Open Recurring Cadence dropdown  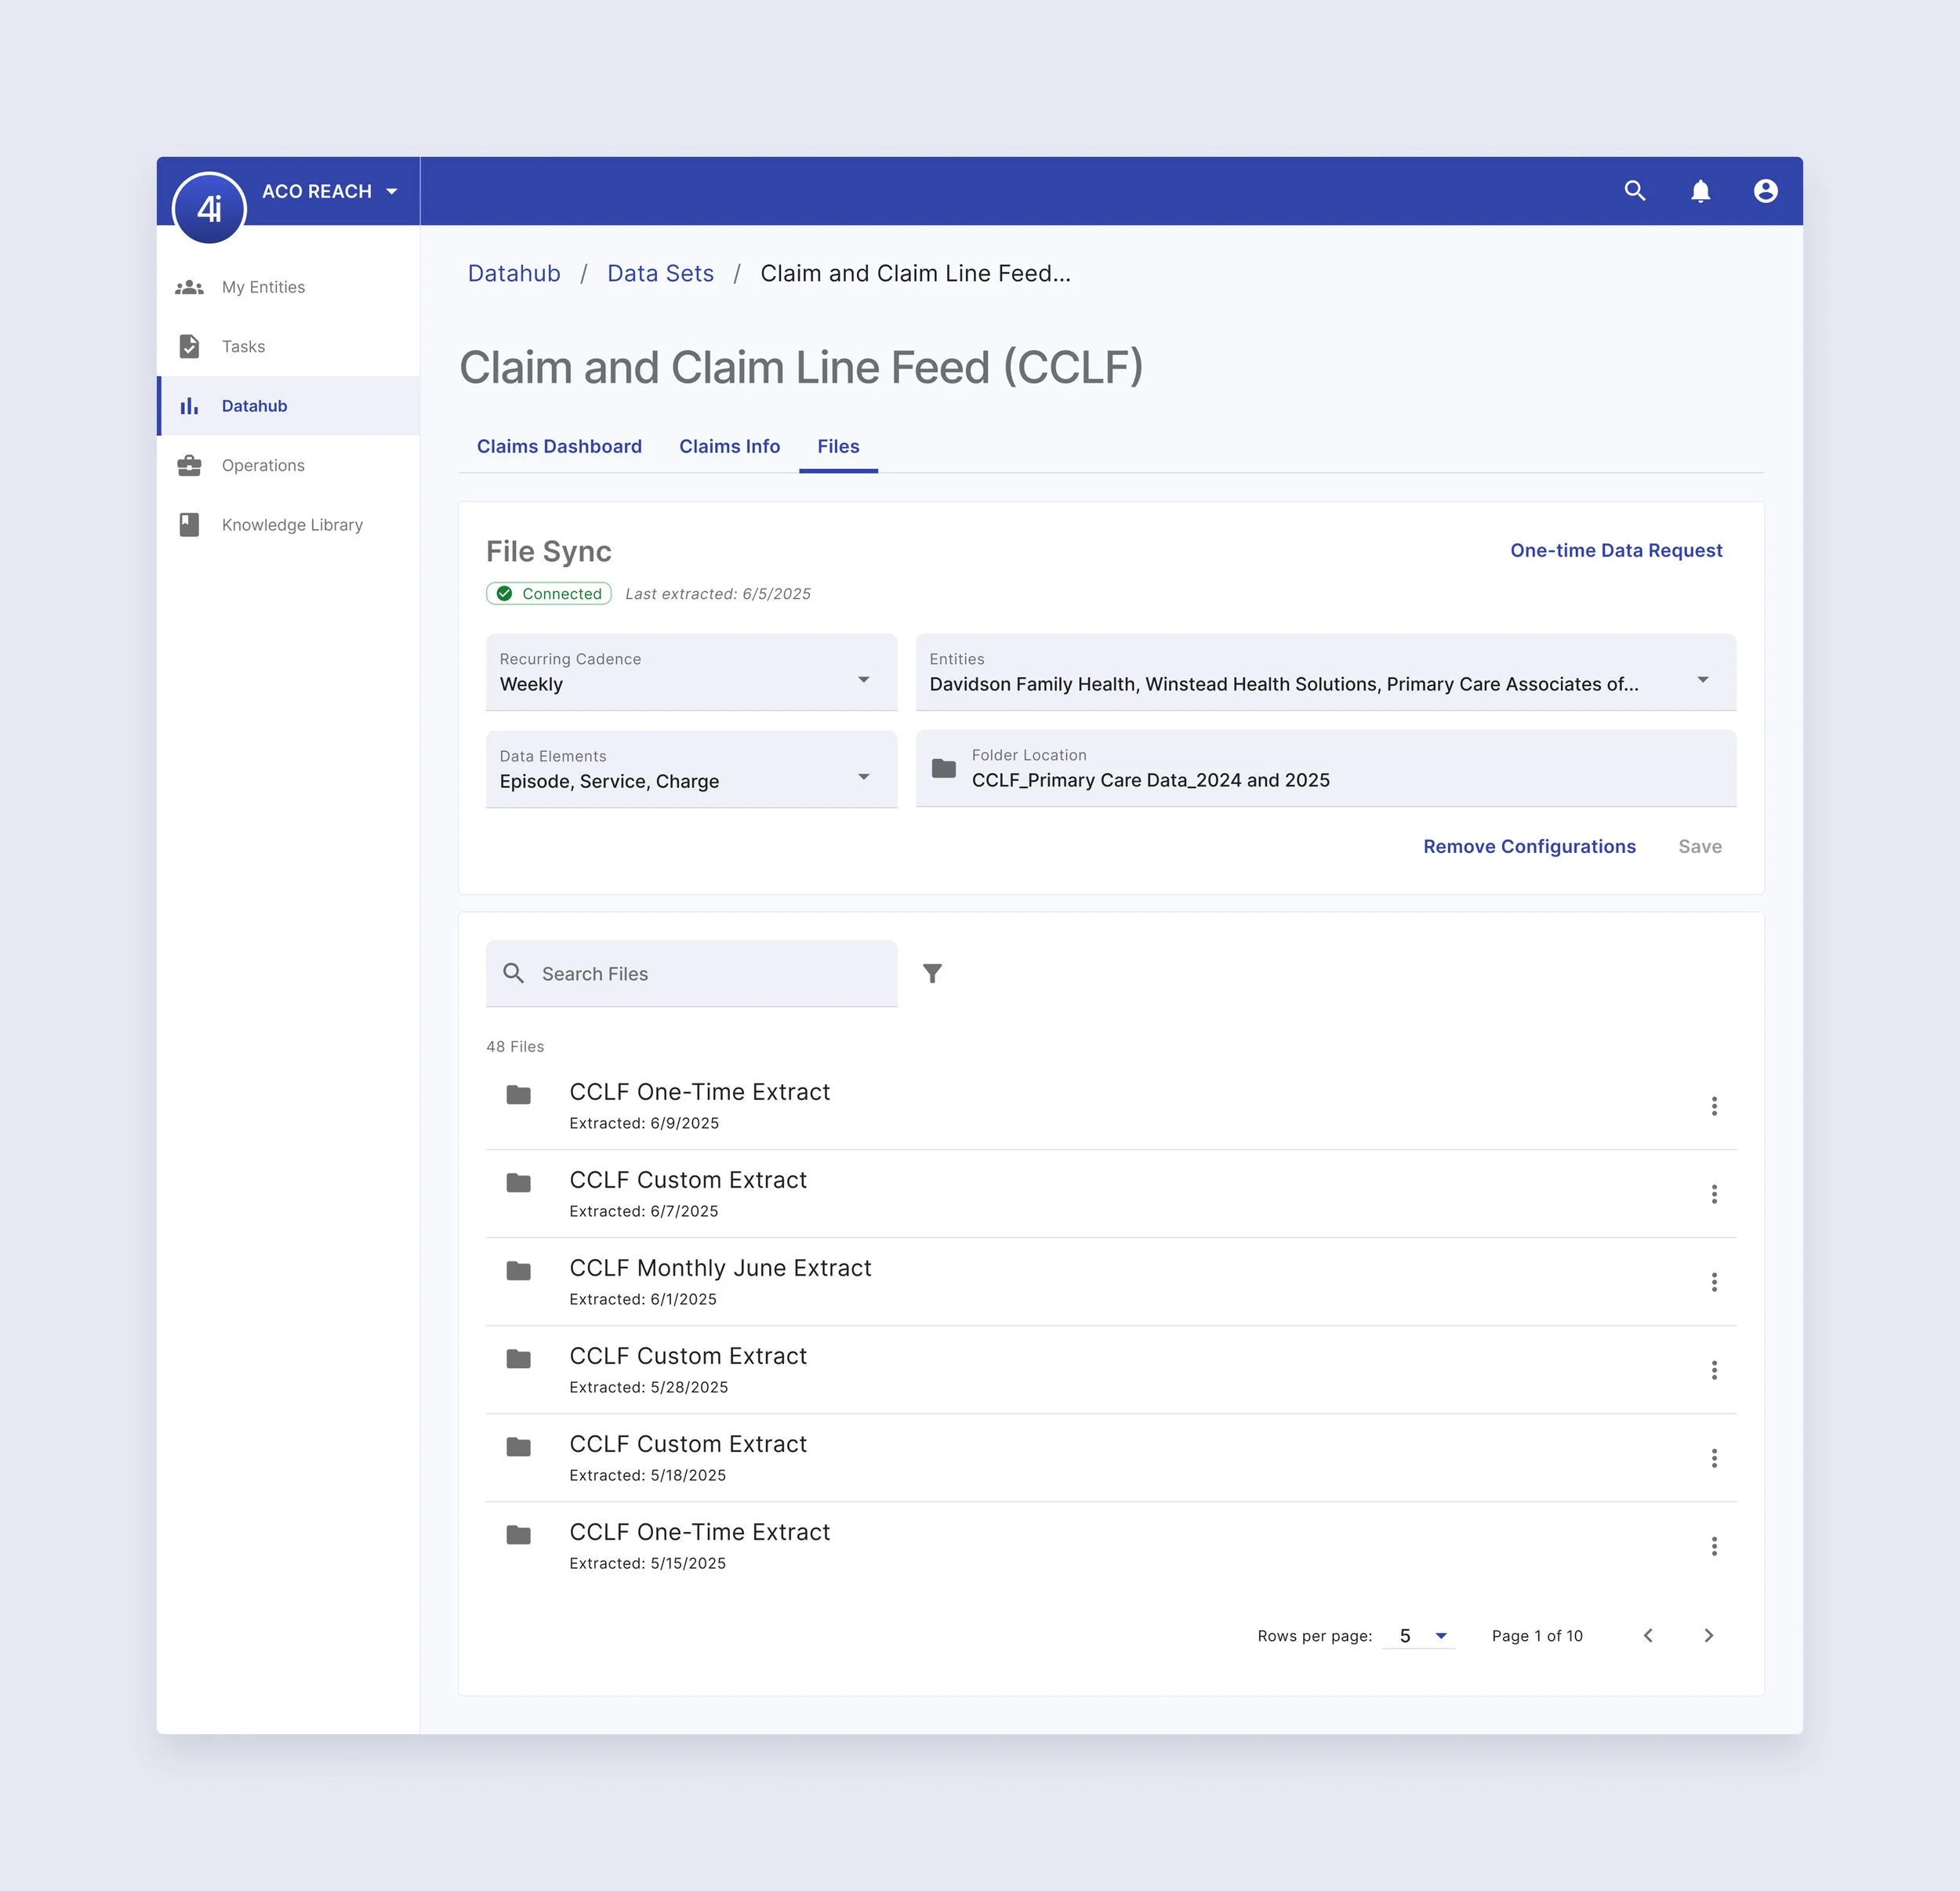691,673
